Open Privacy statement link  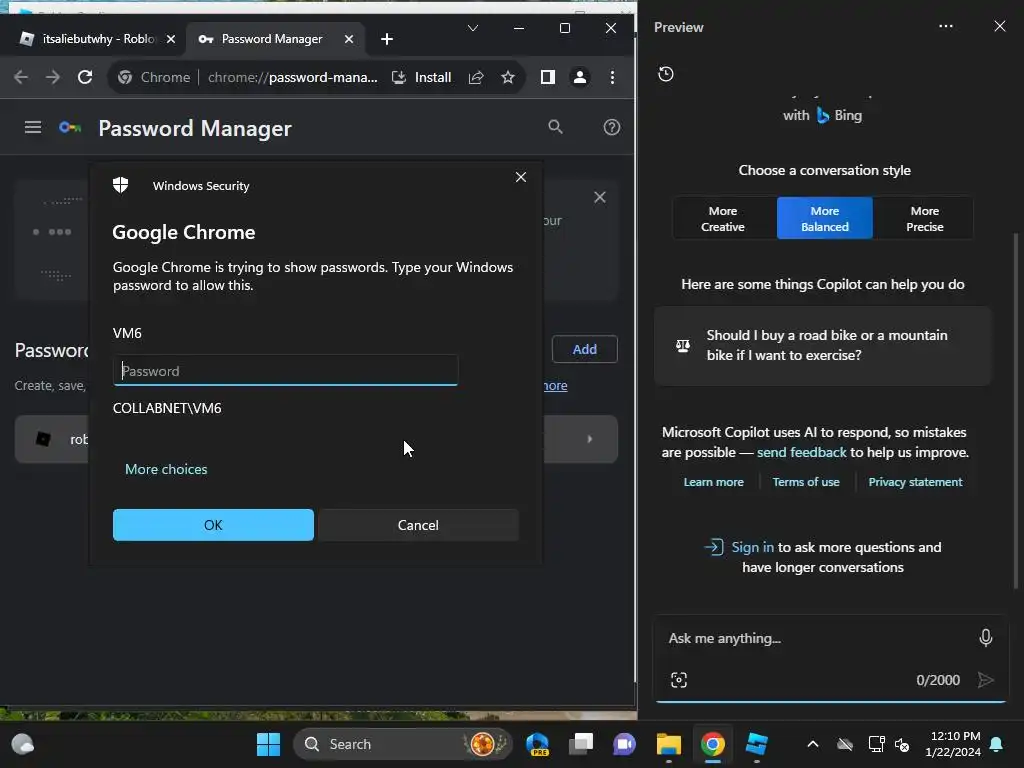pyautogui.click(x=915, y=482)
